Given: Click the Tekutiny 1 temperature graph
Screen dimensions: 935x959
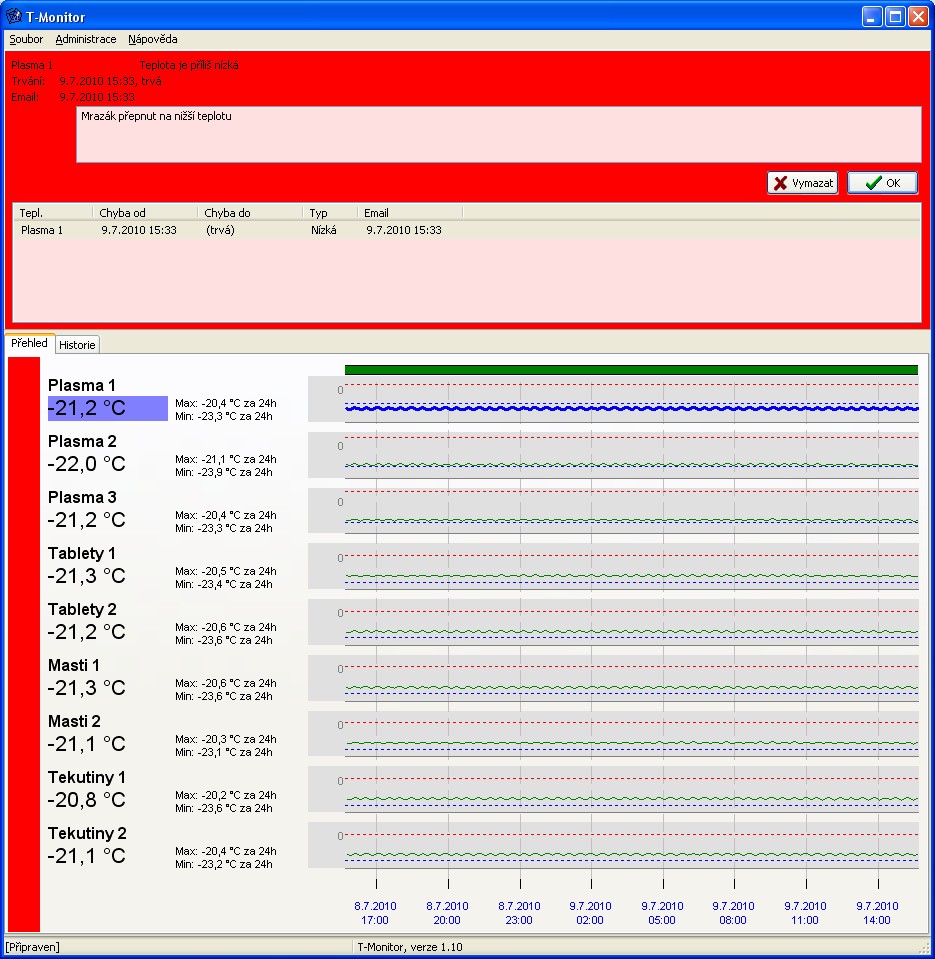Looking at the screenshot, I should point(613,790).
